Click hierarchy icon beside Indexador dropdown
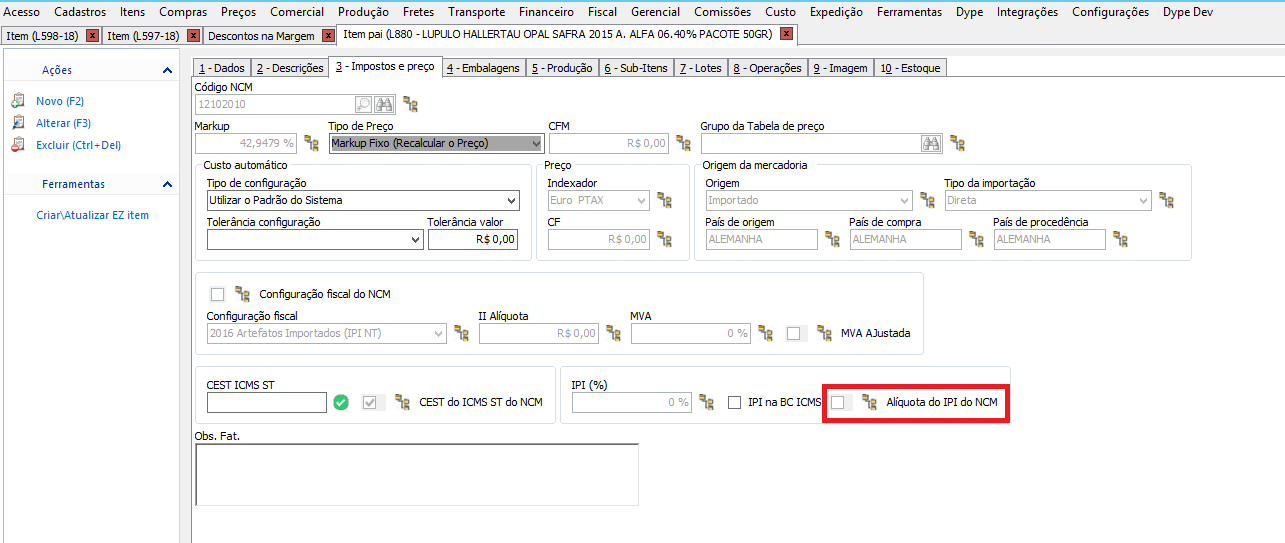Image resolution: width=1285 pixels, height=543 pixels. click(665, 200)
